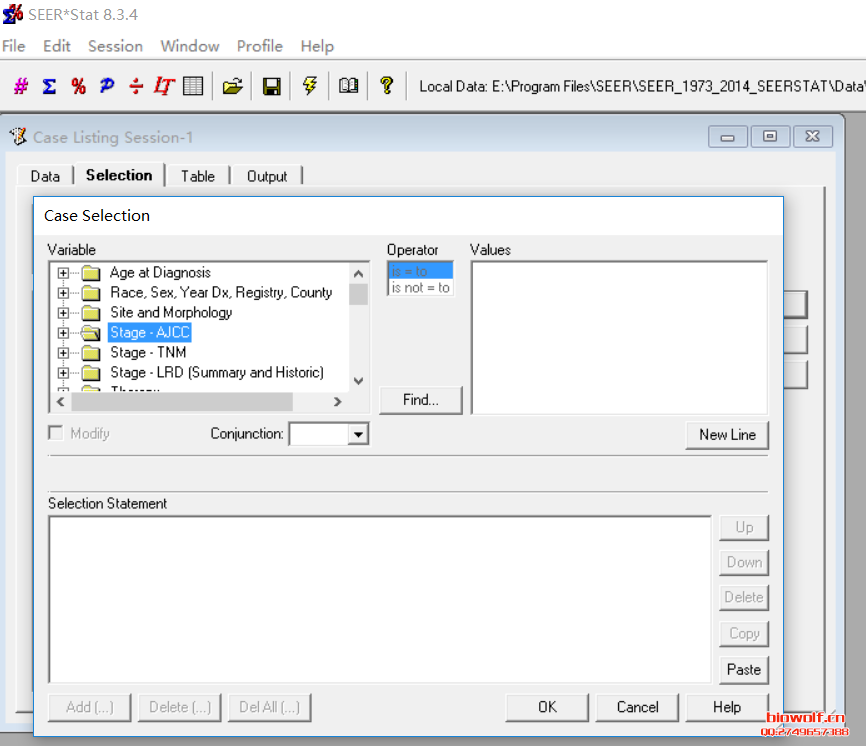Start a new Frequency session (# icon)

point(21,86)
